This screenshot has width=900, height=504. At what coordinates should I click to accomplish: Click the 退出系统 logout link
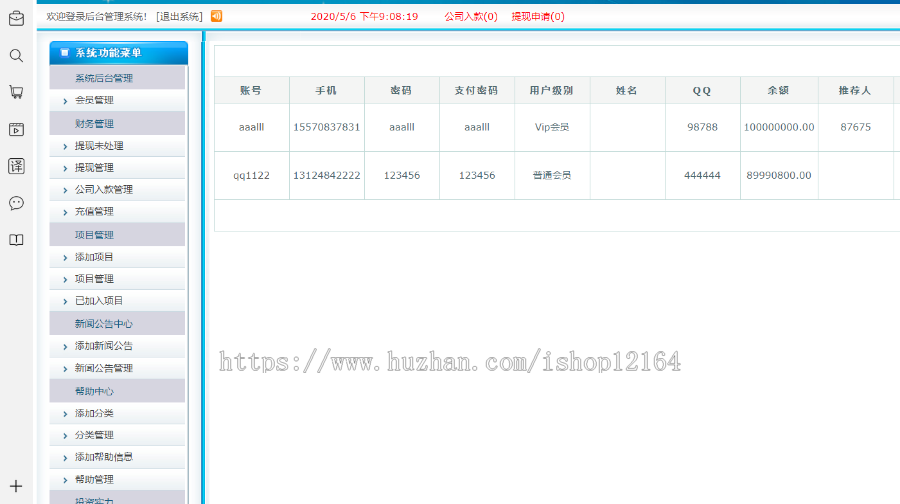click(180, 17)
